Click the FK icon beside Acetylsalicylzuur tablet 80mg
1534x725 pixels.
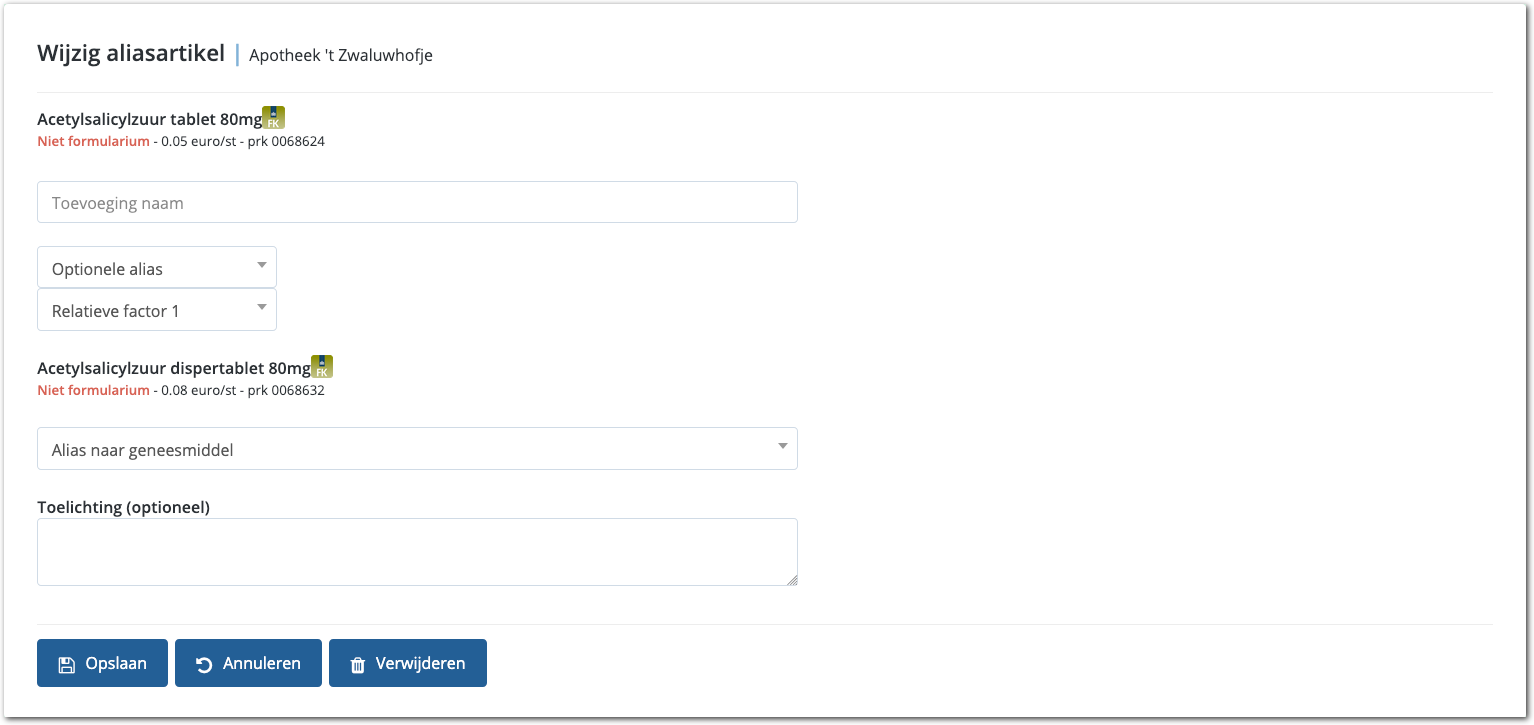click(273, 117)
